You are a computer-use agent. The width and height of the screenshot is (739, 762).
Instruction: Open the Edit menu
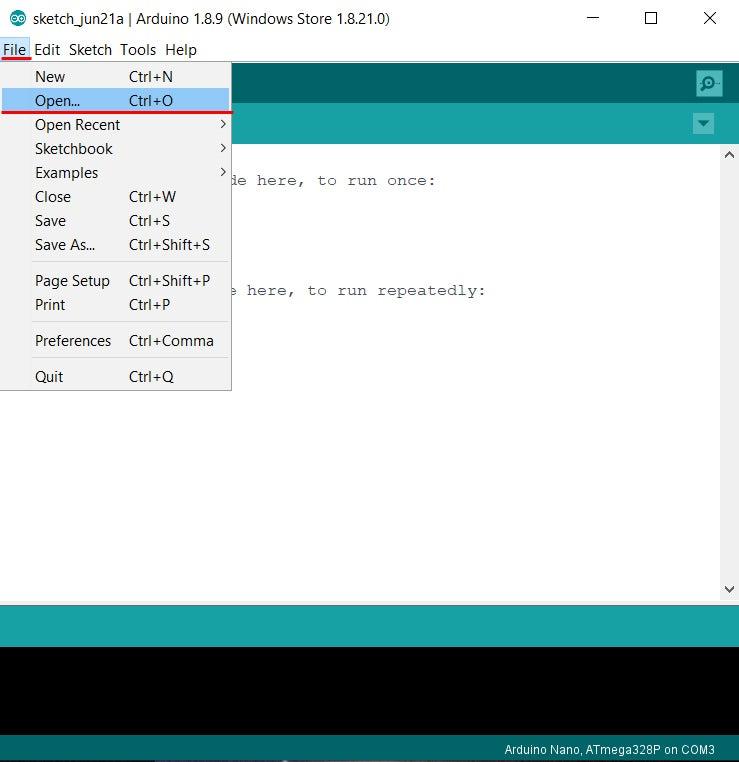[x=47, y=50]
